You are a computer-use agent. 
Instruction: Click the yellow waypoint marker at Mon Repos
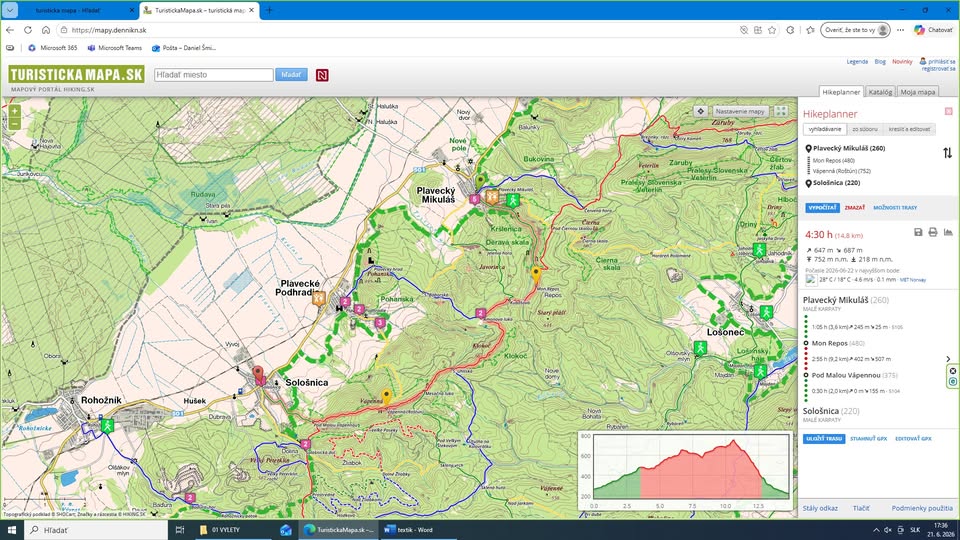point(536,274)
